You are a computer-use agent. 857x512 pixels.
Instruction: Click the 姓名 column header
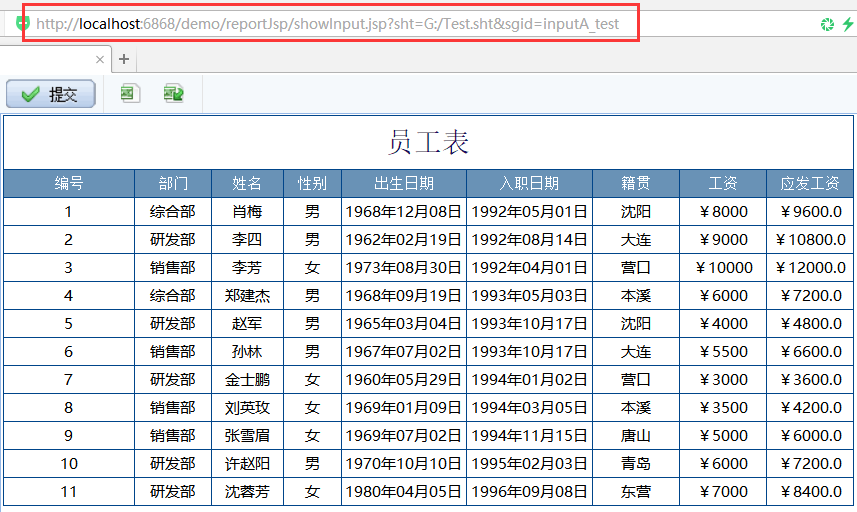point(247,183)
